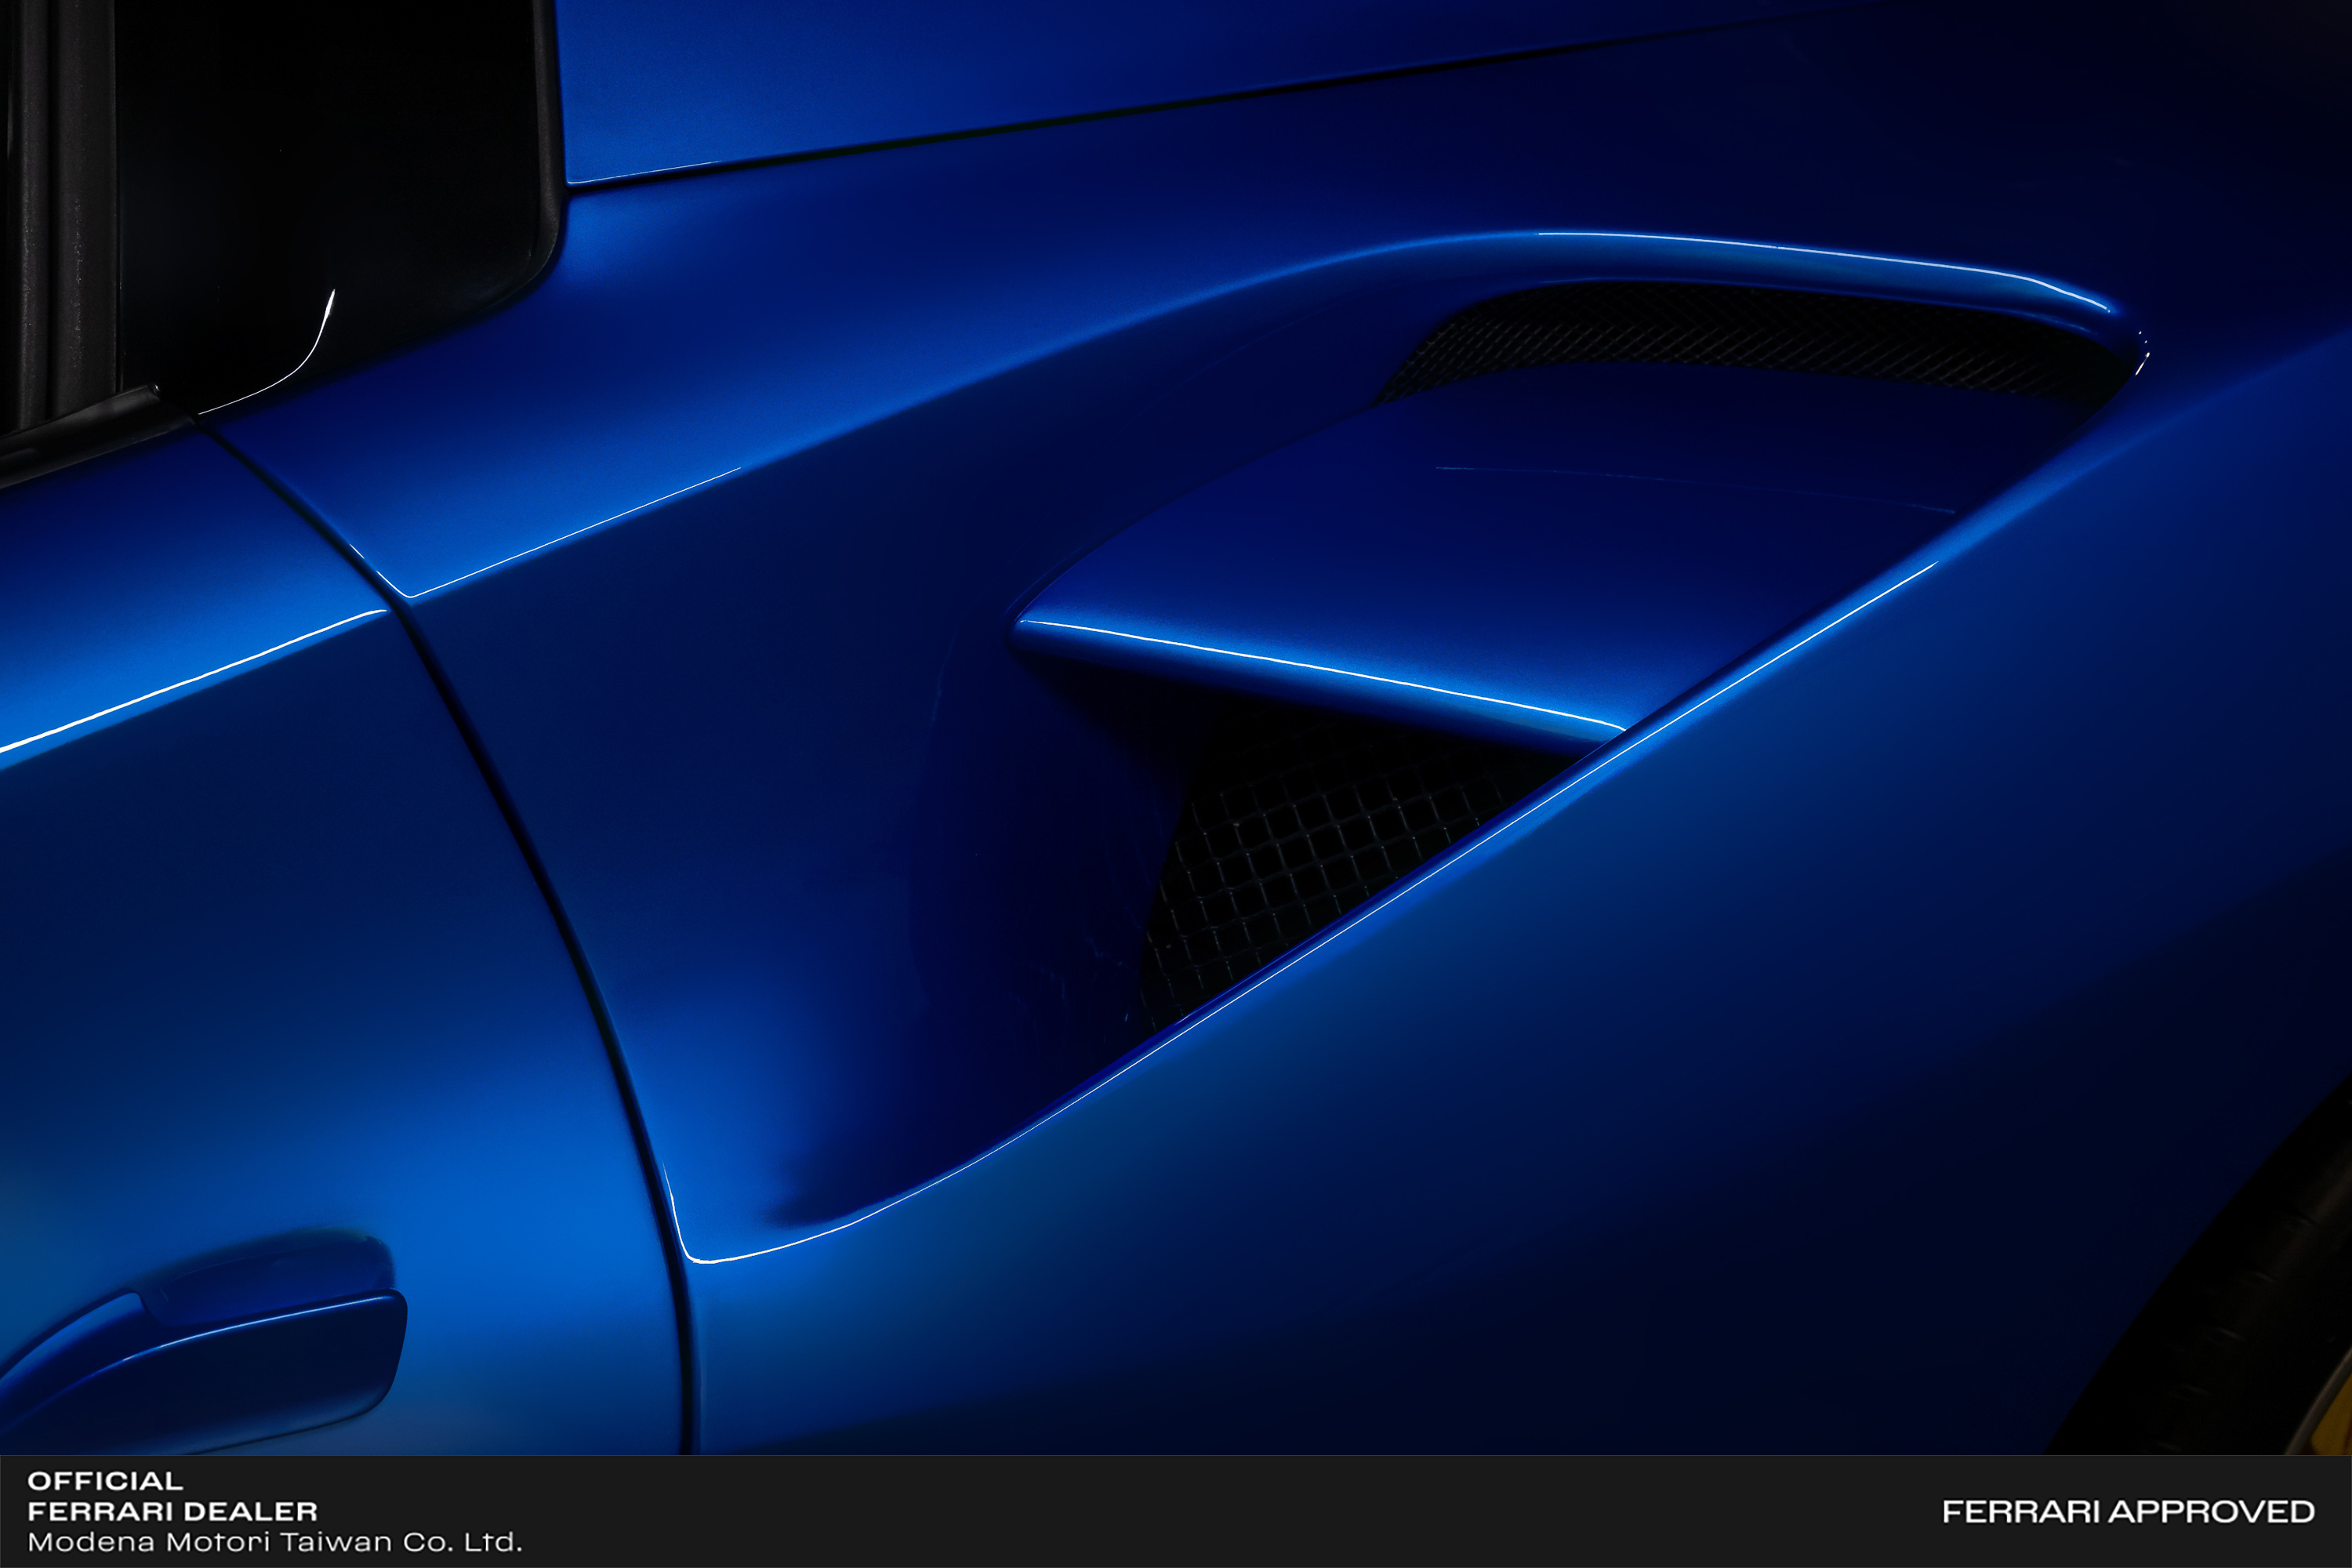The height and width of the screenshot is (1568, 2352).
Task: Click the FERRARI DEALER text
Action: [x=172, y=1511]
